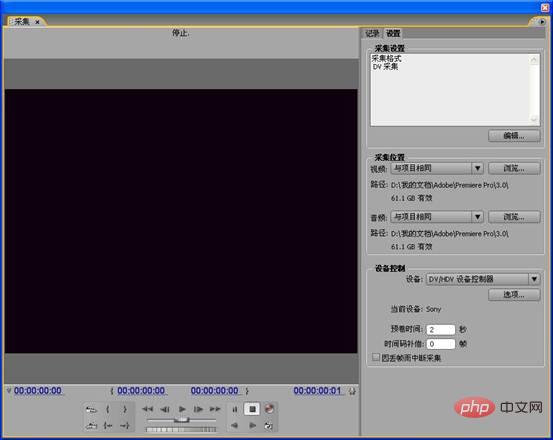Go to In point button
The width and height of the screenshot is (553, 440).
click(x=108, y=426)
